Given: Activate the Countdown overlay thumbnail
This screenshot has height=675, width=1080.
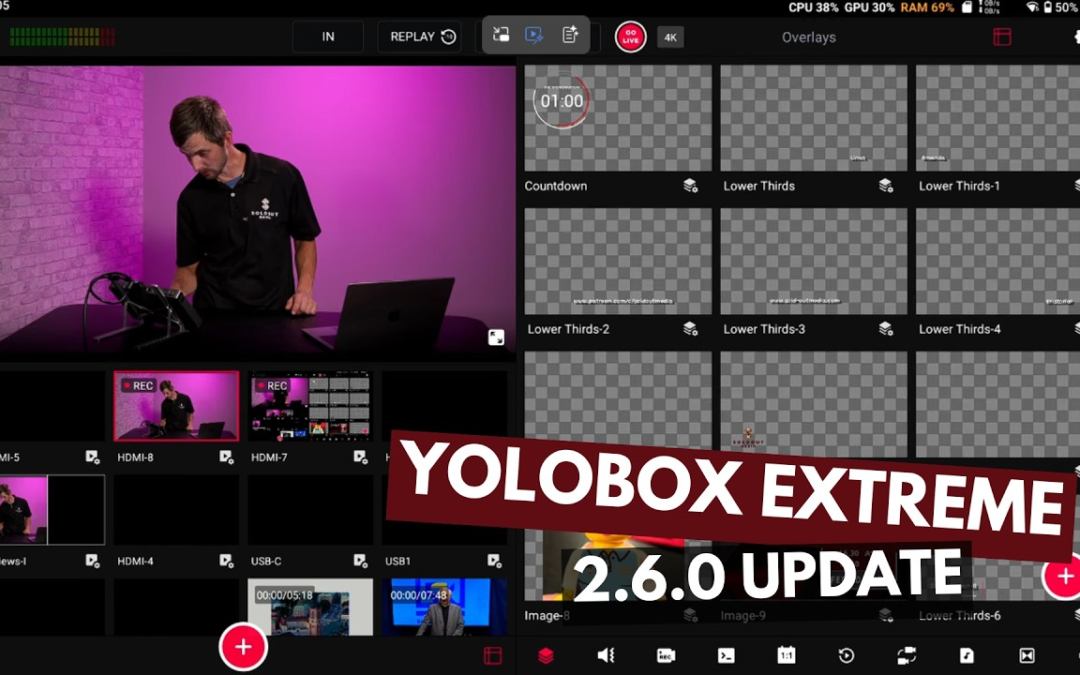Looking at the screenshot, I should (618, 118).
